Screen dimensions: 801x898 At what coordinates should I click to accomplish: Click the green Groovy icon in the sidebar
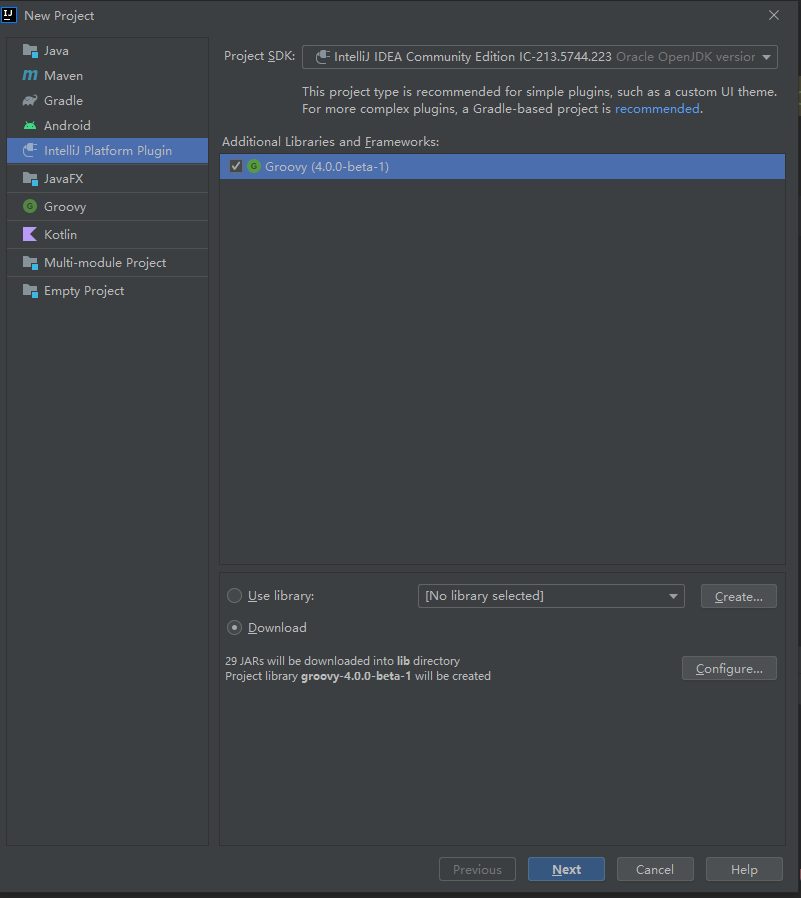[30, 206]
